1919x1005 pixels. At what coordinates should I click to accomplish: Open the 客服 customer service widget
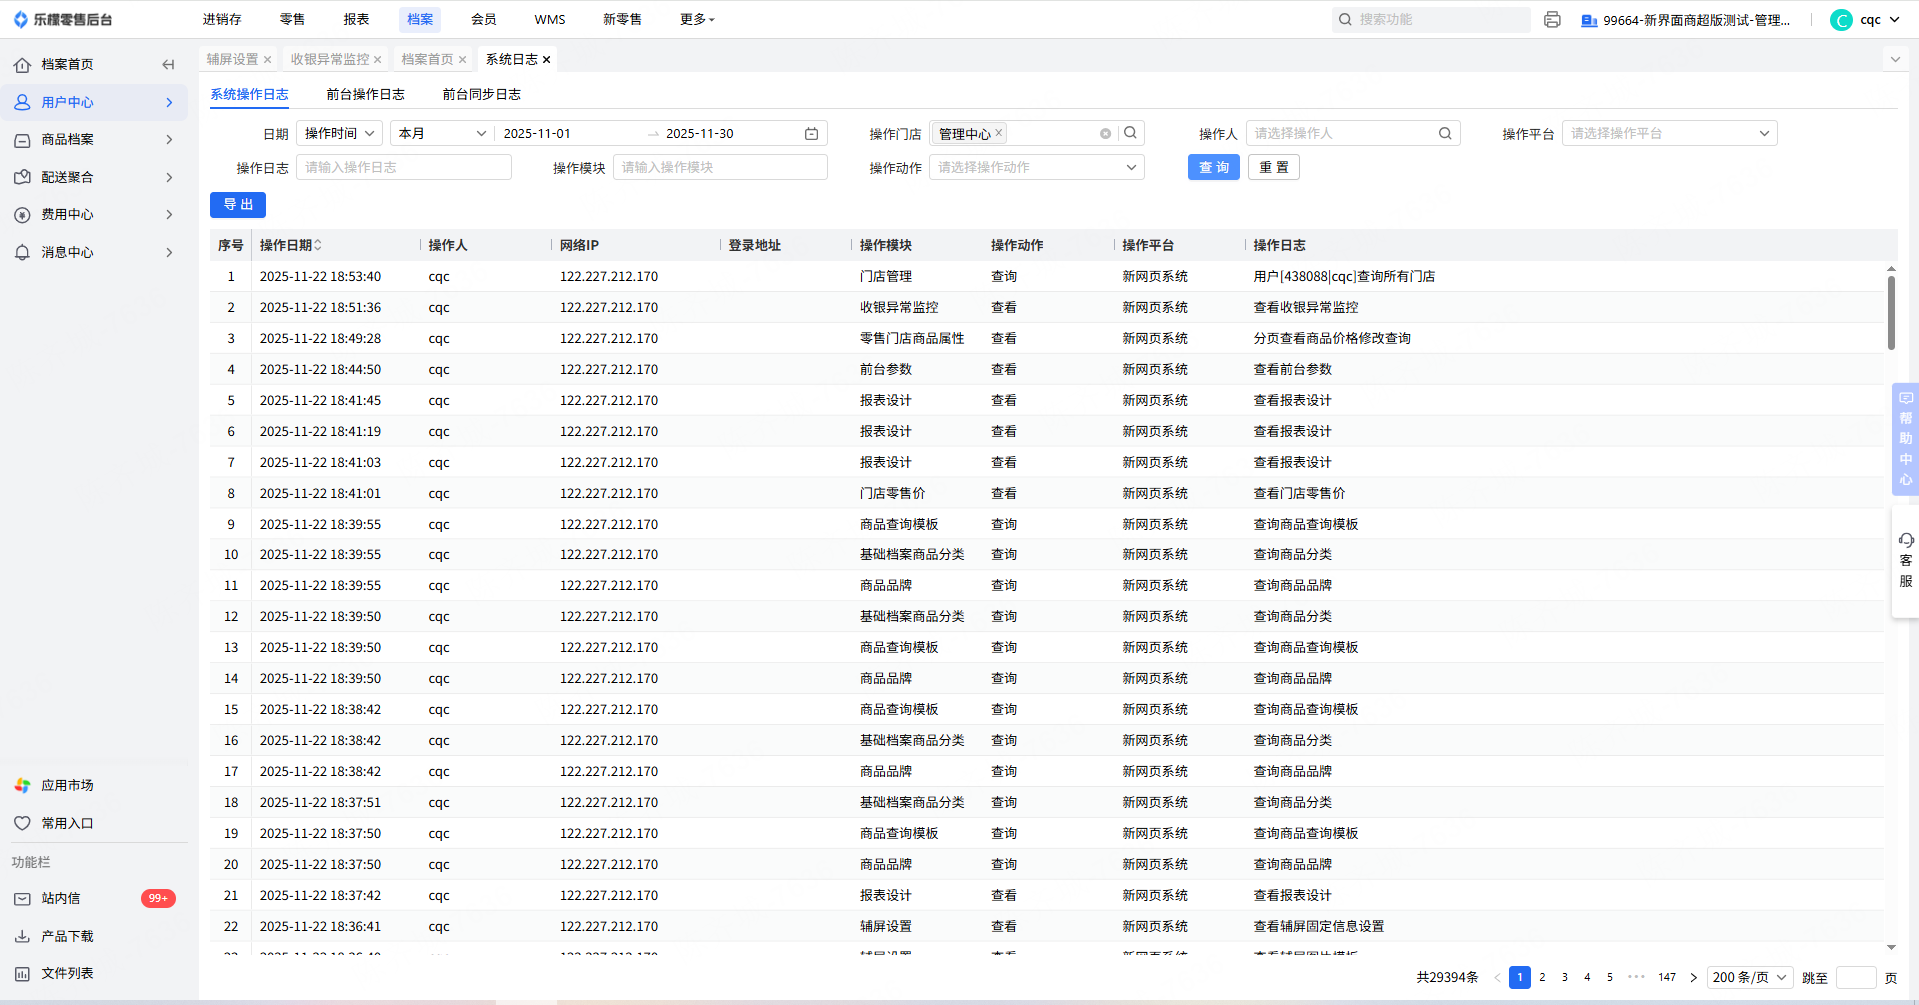point(1905,561)
